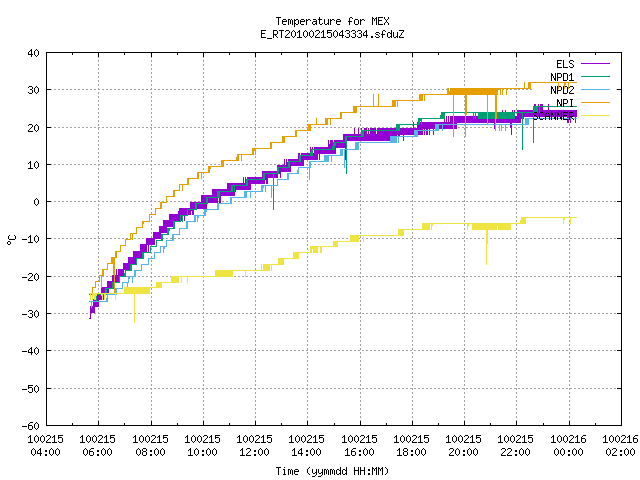This screenshot has height=480, width=640.
Task: Click the y-axis label 0
Action: [x=37, y=202]
